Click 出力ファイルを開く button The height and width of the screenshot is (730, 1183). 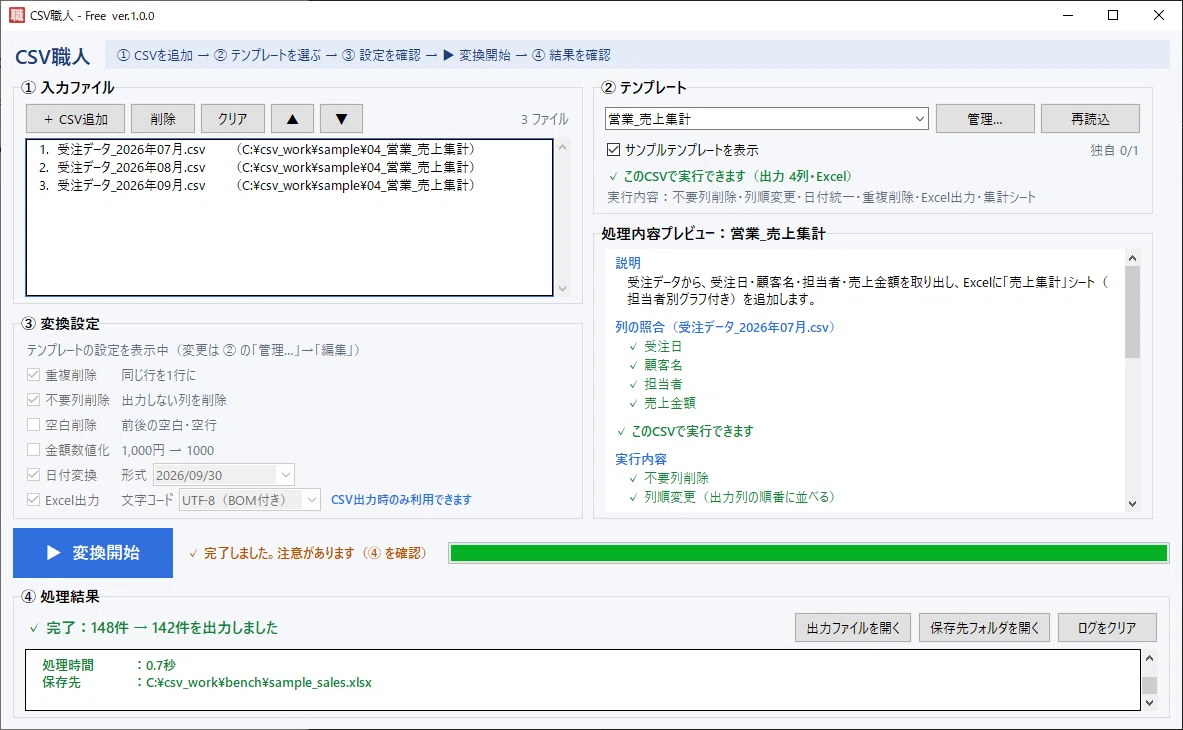[853, 627]
